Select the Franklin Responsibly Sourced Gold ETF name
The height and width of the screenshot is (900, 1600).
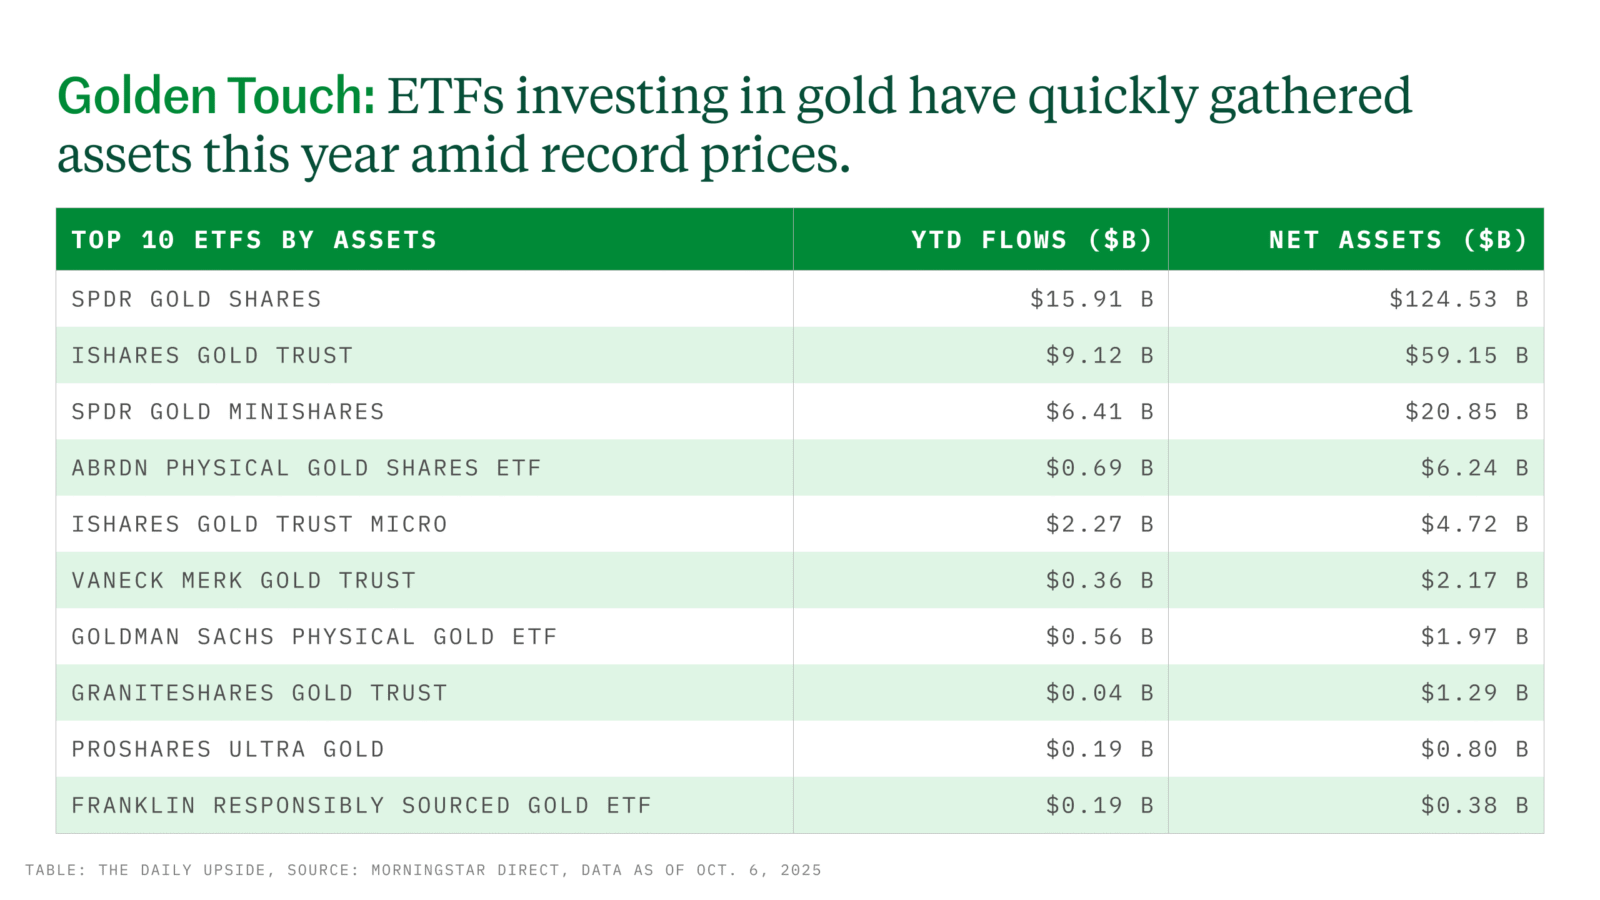click(x=361, y=805)
